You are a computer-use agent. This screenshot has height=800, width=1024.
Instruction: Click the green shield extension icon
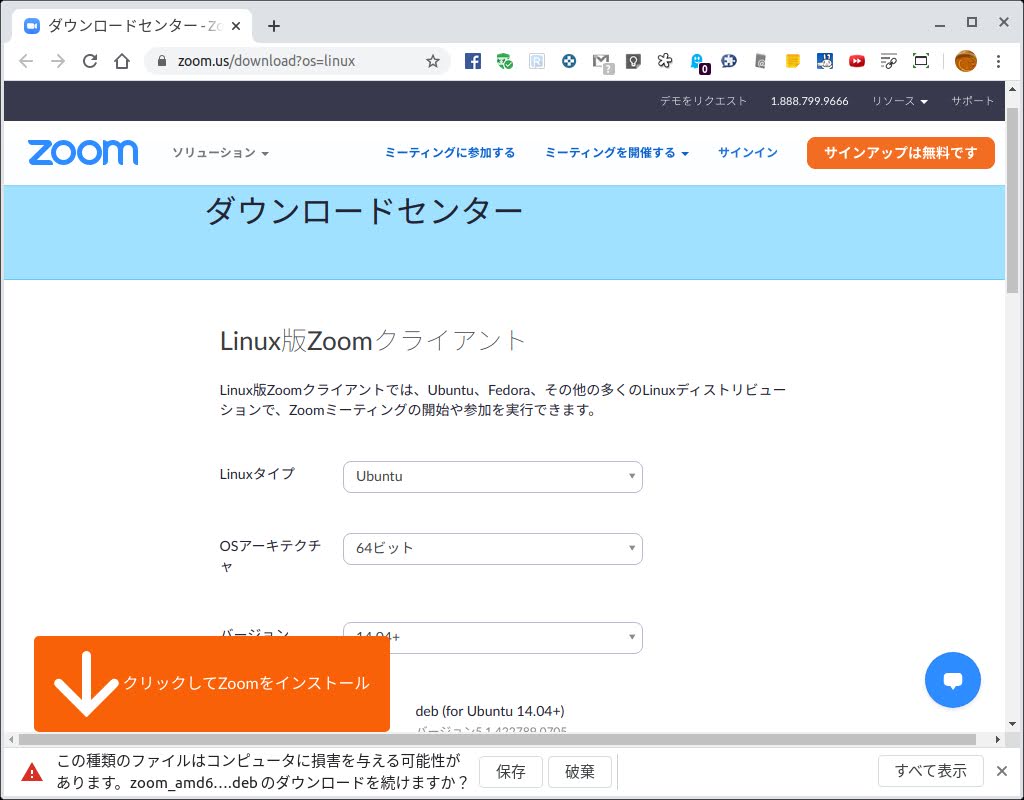505,61
